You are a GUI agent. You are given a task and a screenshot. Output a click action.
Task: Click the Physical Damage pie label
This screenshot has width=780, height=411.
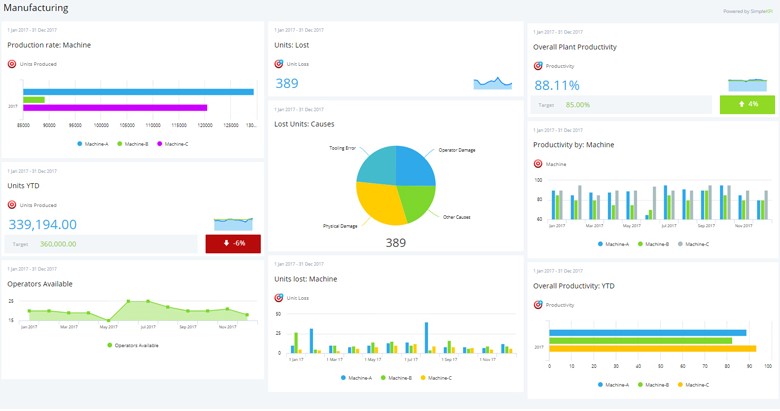(x=340, y=226)
